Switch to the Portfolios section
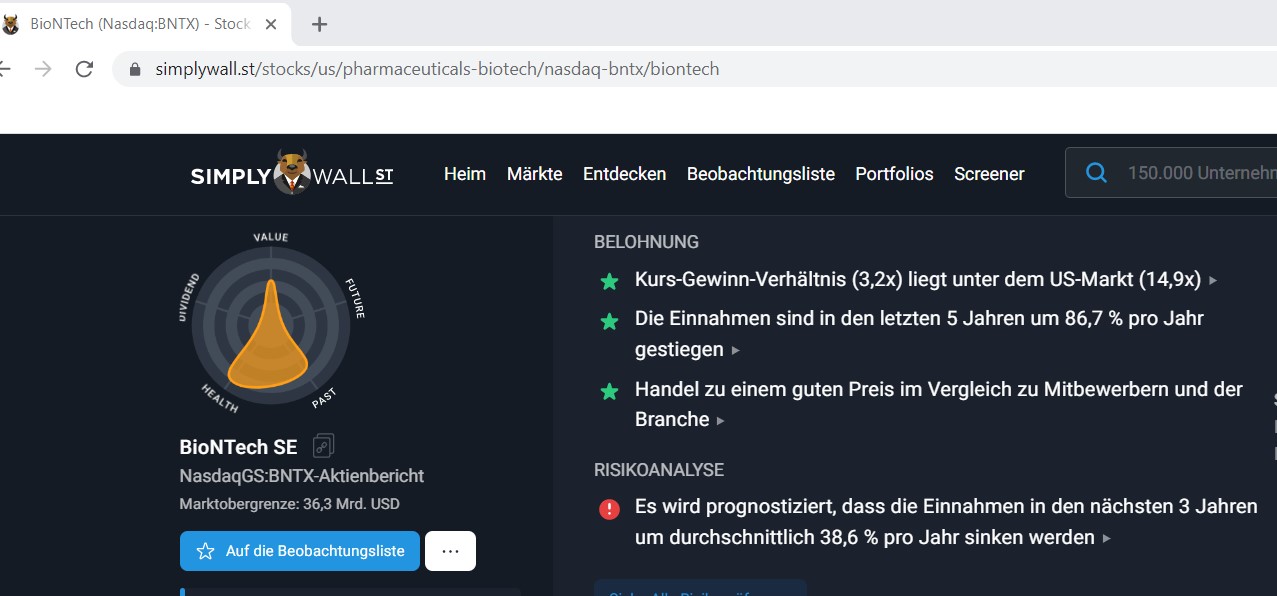The height and width of the screenshot is (596, 1277). pos(894,173)
